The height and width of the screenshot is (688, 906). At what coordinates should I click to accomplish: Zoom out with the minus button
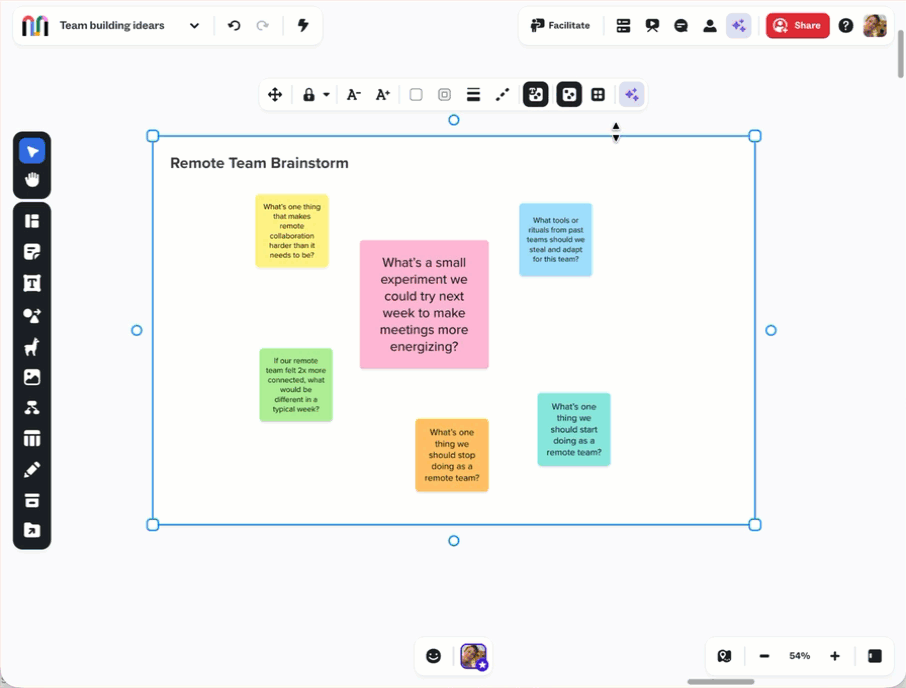[x=764, y=656]
